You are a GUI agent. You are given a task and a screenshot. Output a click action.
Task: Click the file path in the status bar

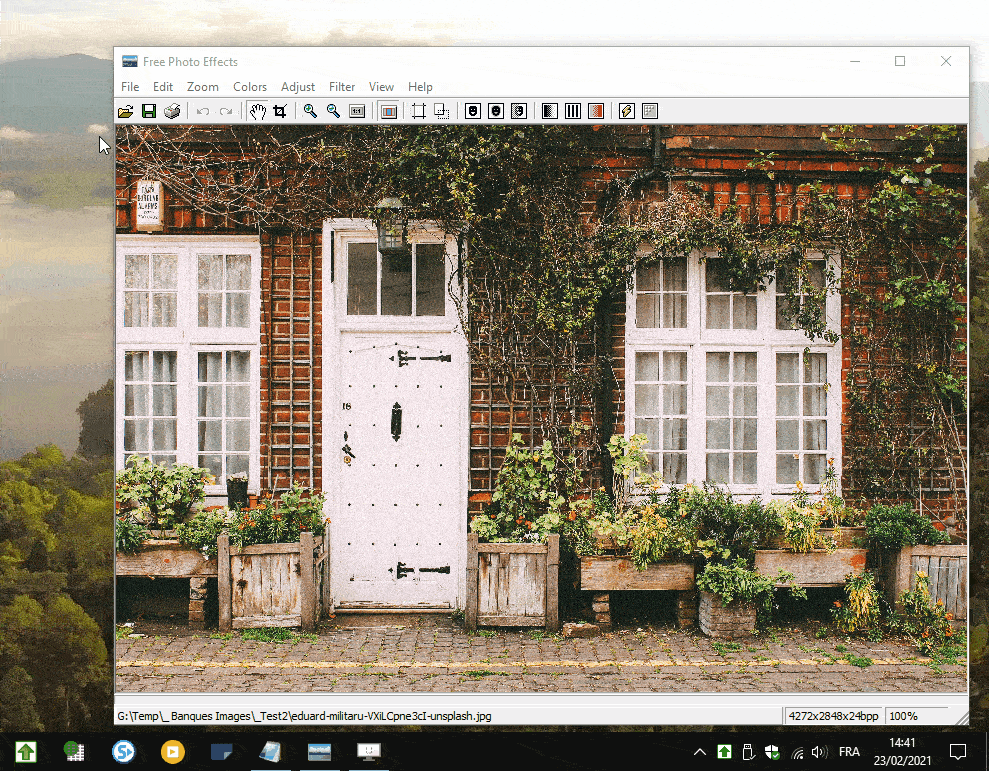304,716
